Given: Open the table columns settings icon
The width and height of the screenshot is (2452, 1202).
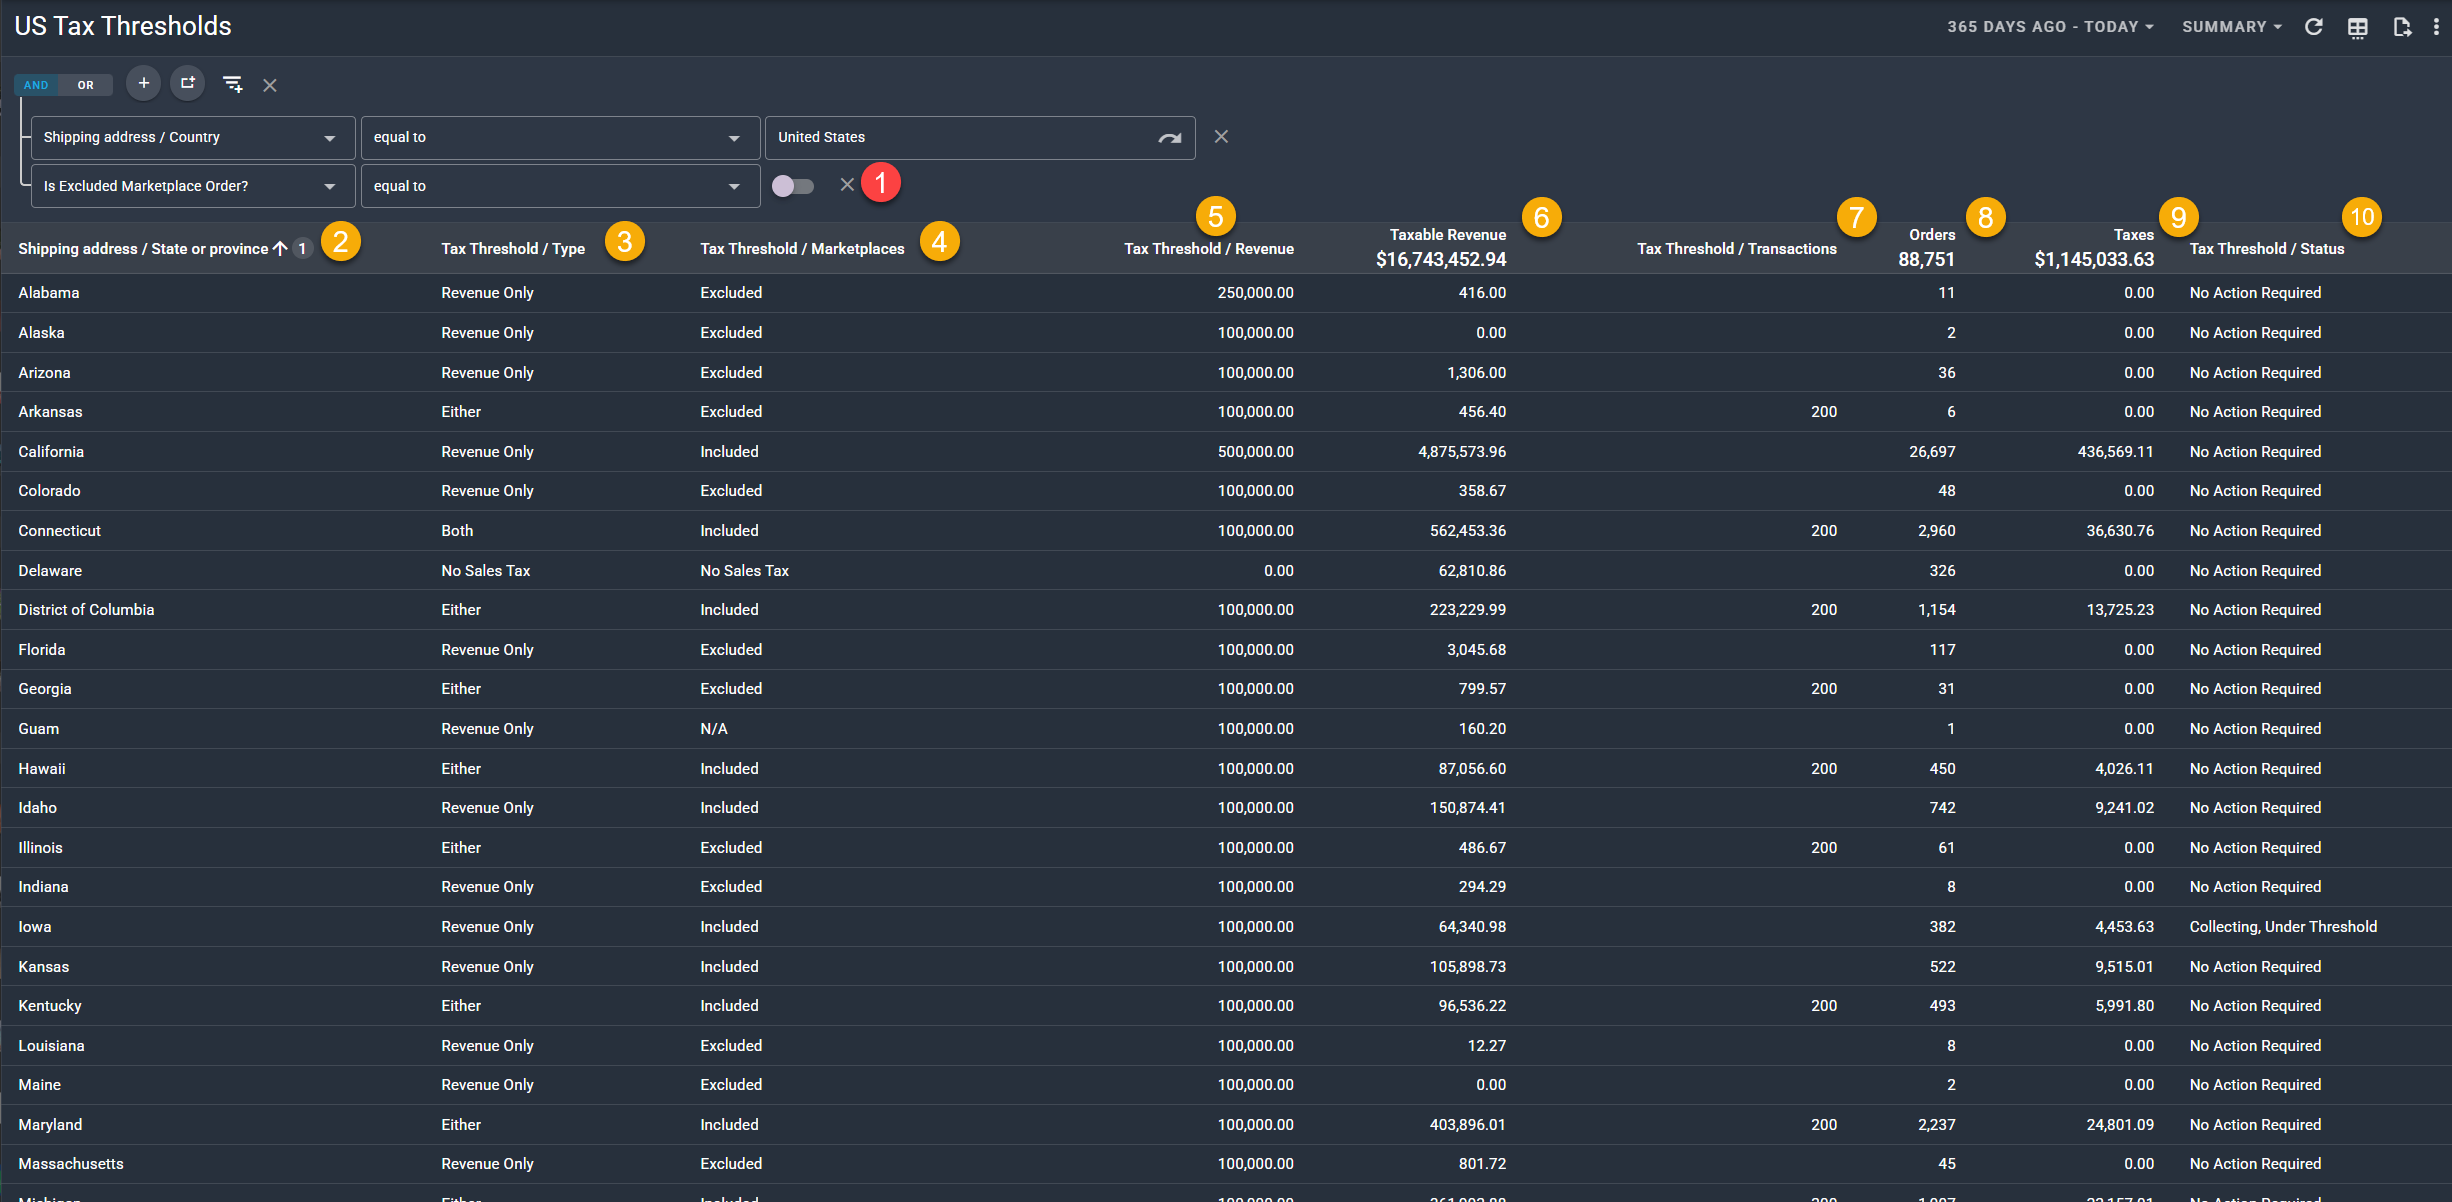Looking at the screenshot, I should 2357,27.
